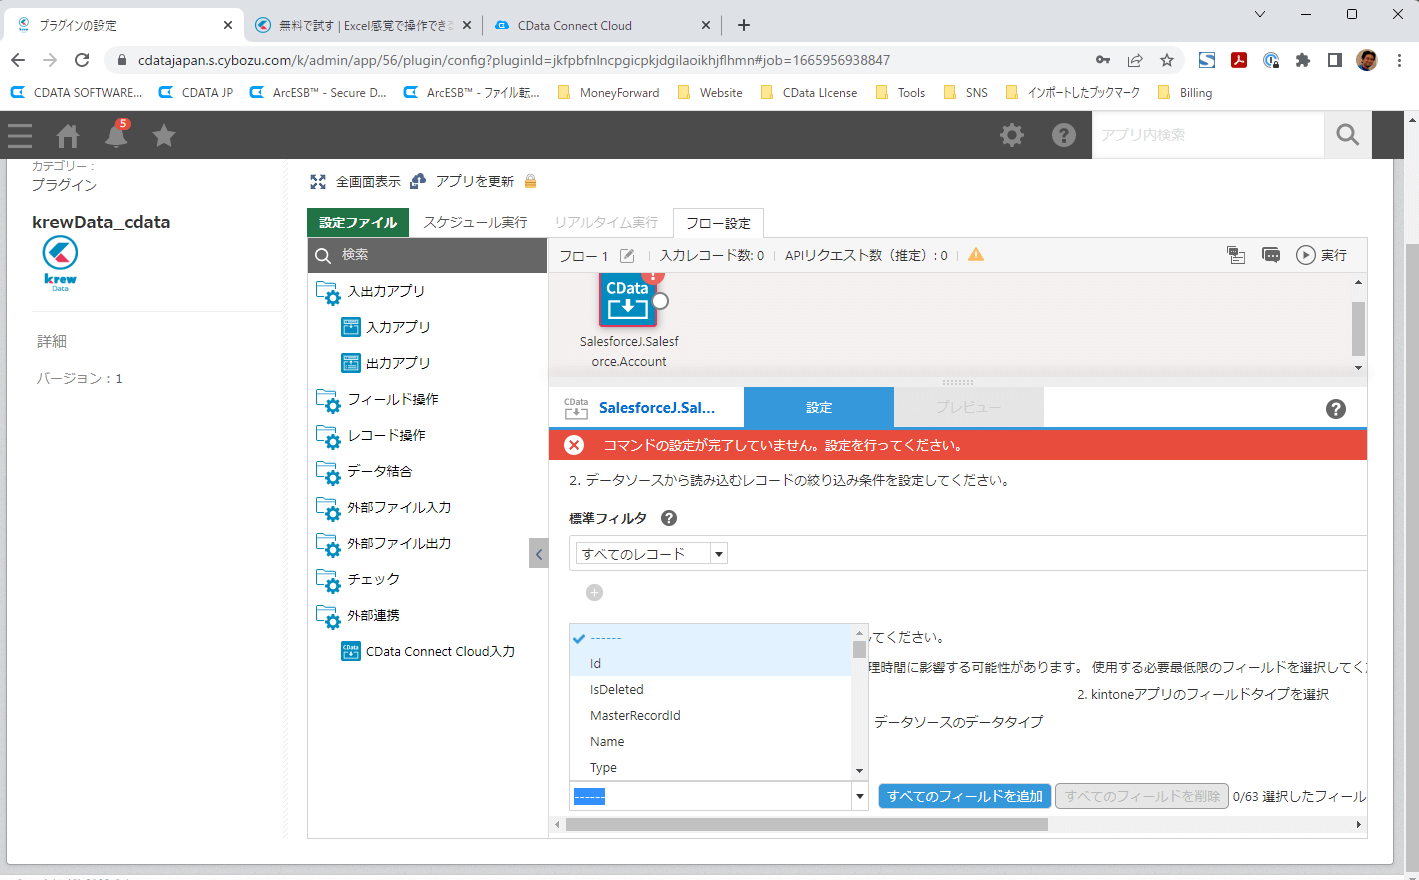Focus the アプリ内検索 search field
Image resolution: width=1419 pixels, height=880 pixels.
[x=1209, y=135]
